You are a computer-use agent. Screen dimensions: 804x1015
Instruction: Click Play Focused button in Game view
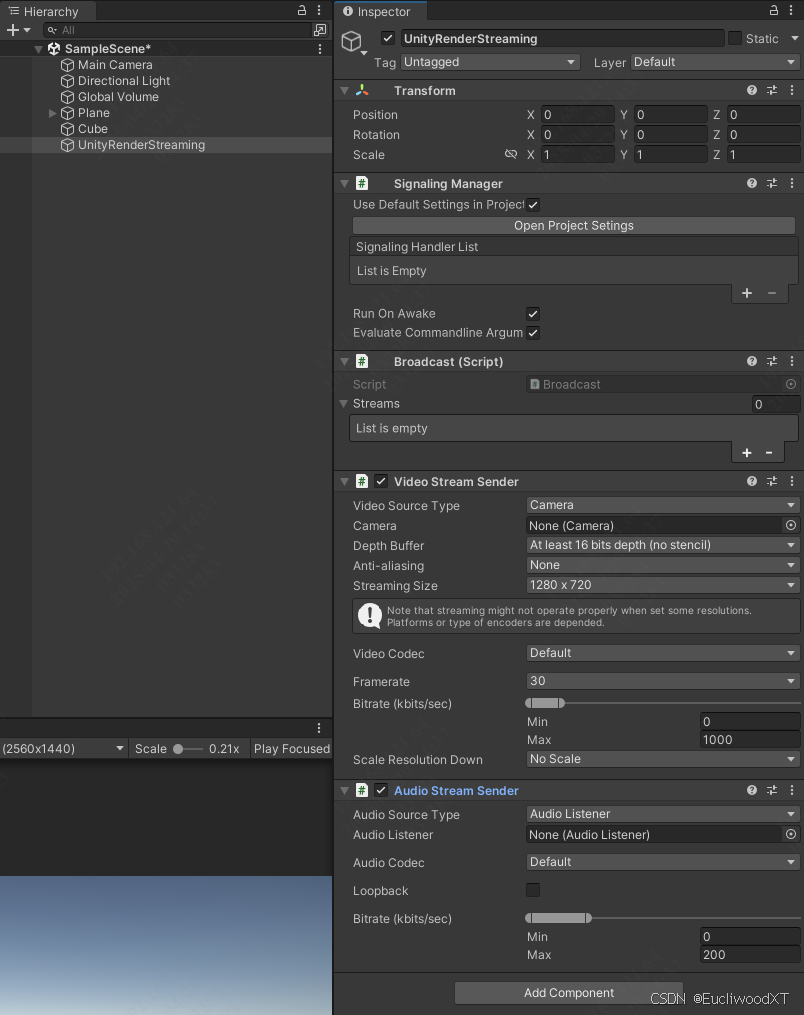point(291,749)
